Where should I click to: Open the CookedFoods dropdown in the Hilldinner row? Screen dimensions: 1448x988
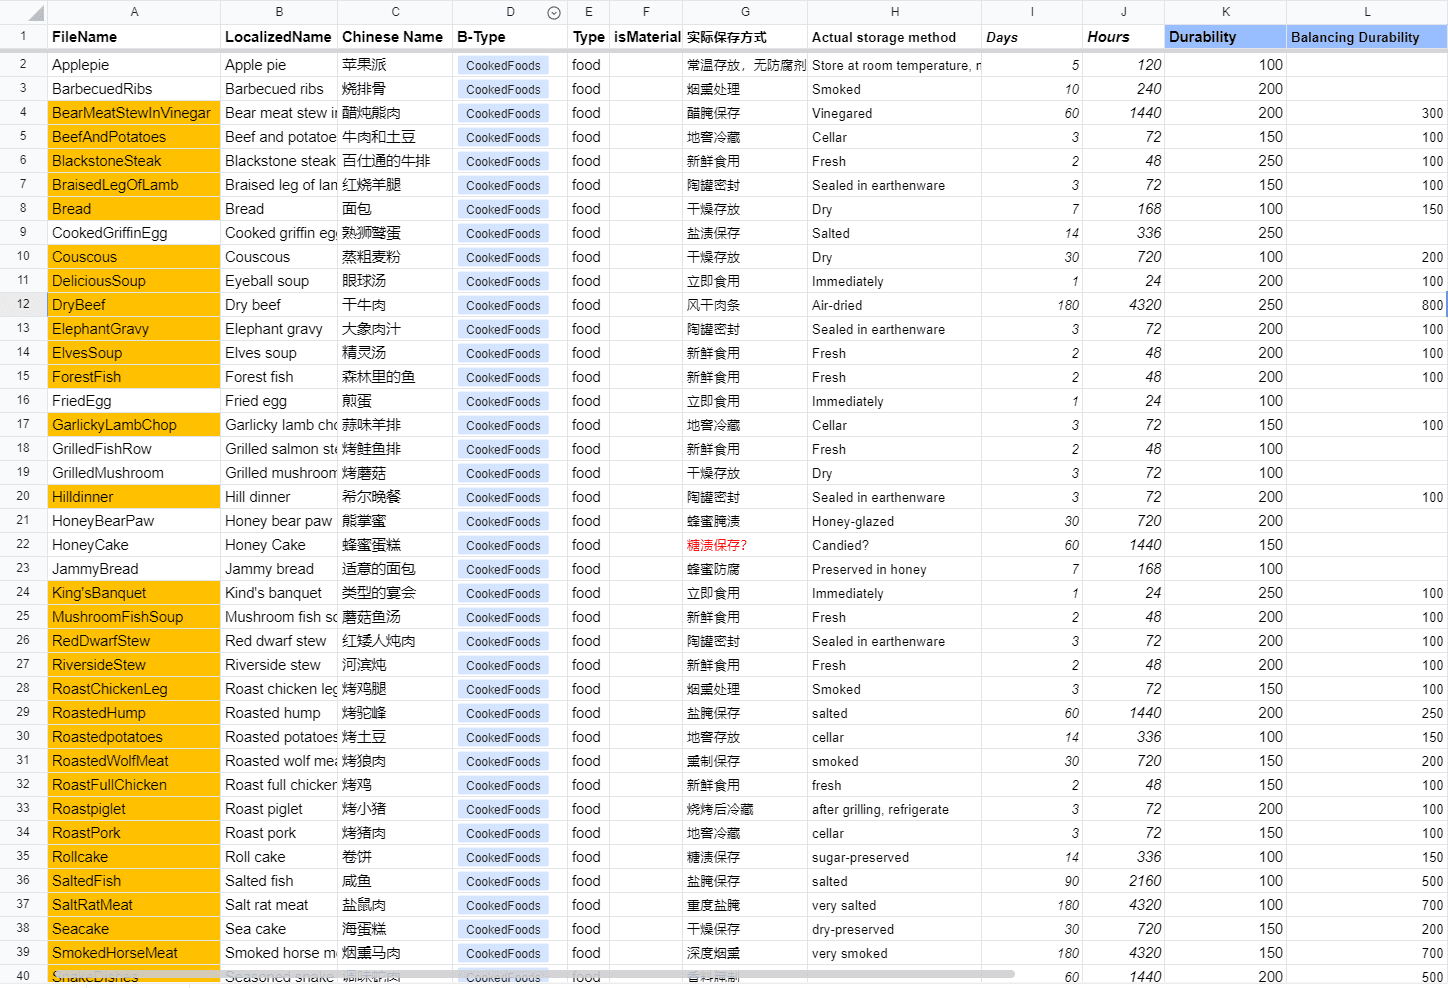(503, 497)
